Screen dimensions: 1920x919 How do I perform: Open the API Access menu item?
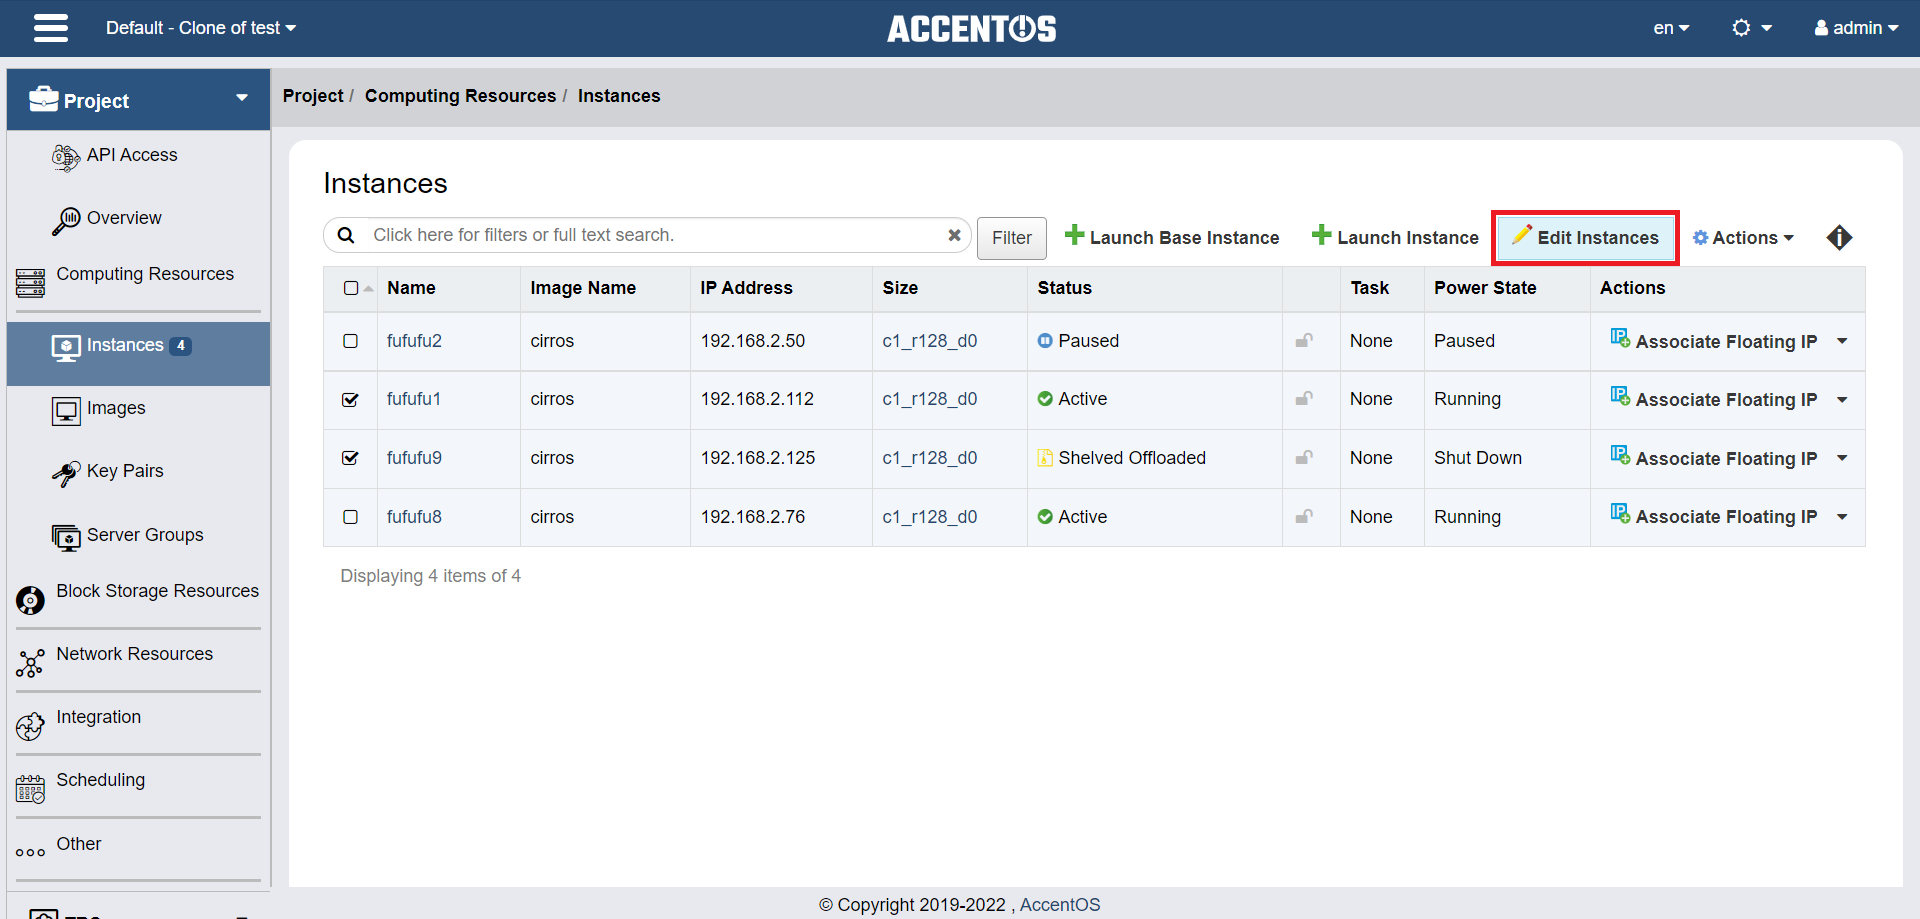tap(132, 155)
